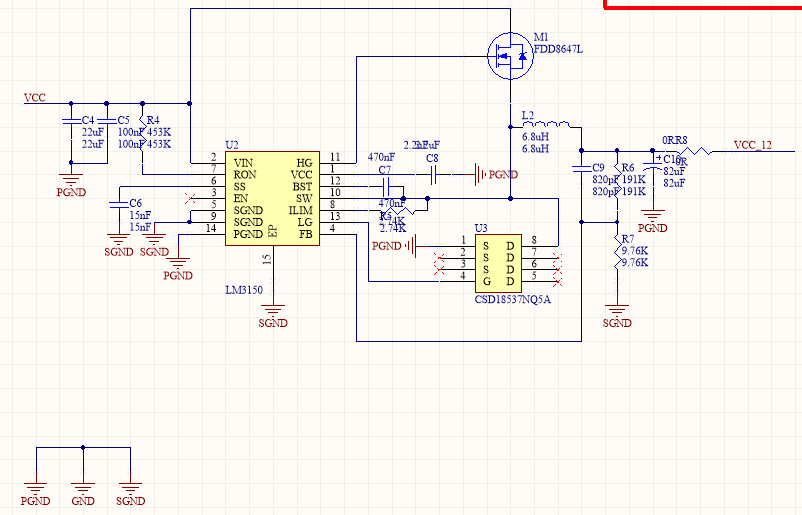Click the PGND ground symbol from pin 14
This screenshot has width=802, height=515.
click(178, 263)
